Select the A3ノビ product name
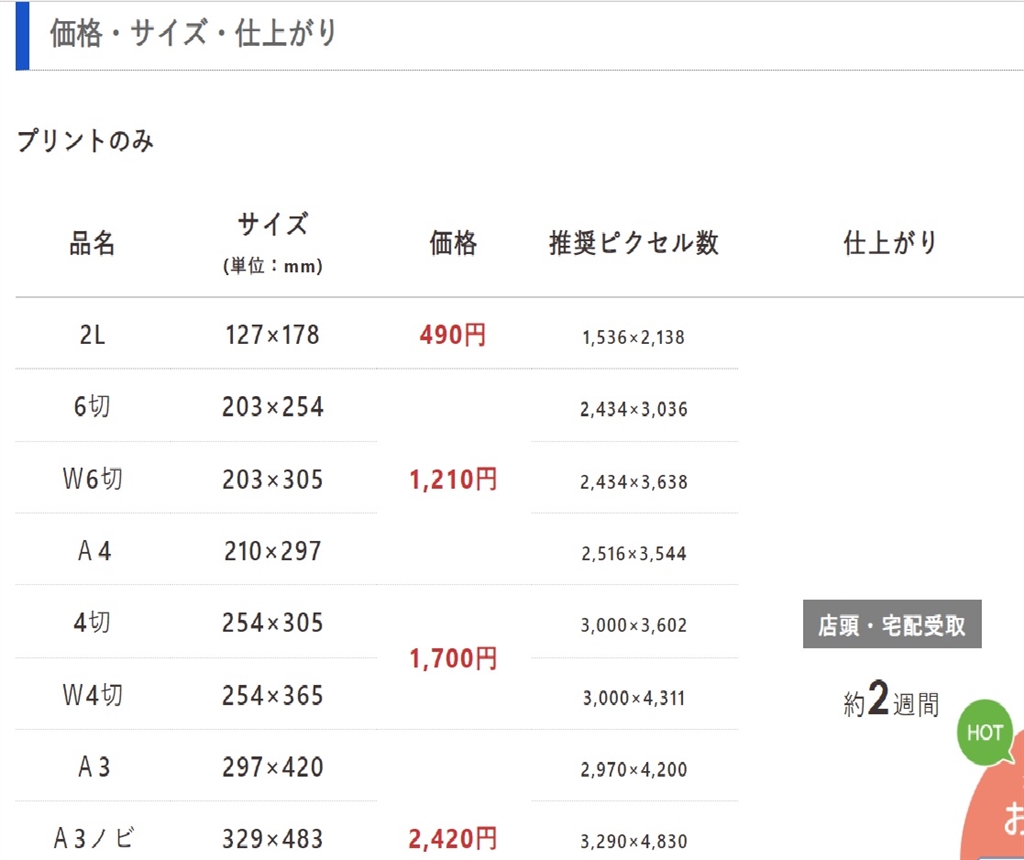Screen dimensions: 1024x860 point(92,838)
